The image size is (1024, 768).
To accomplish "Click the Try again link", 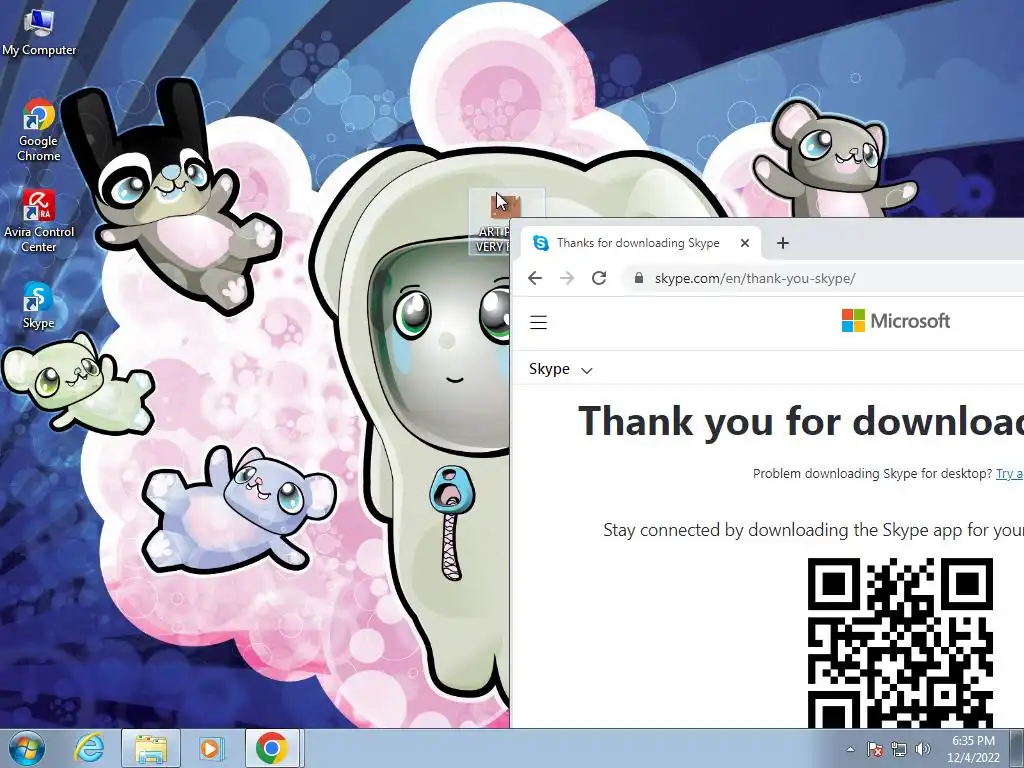I will (x=1010, y=473).
